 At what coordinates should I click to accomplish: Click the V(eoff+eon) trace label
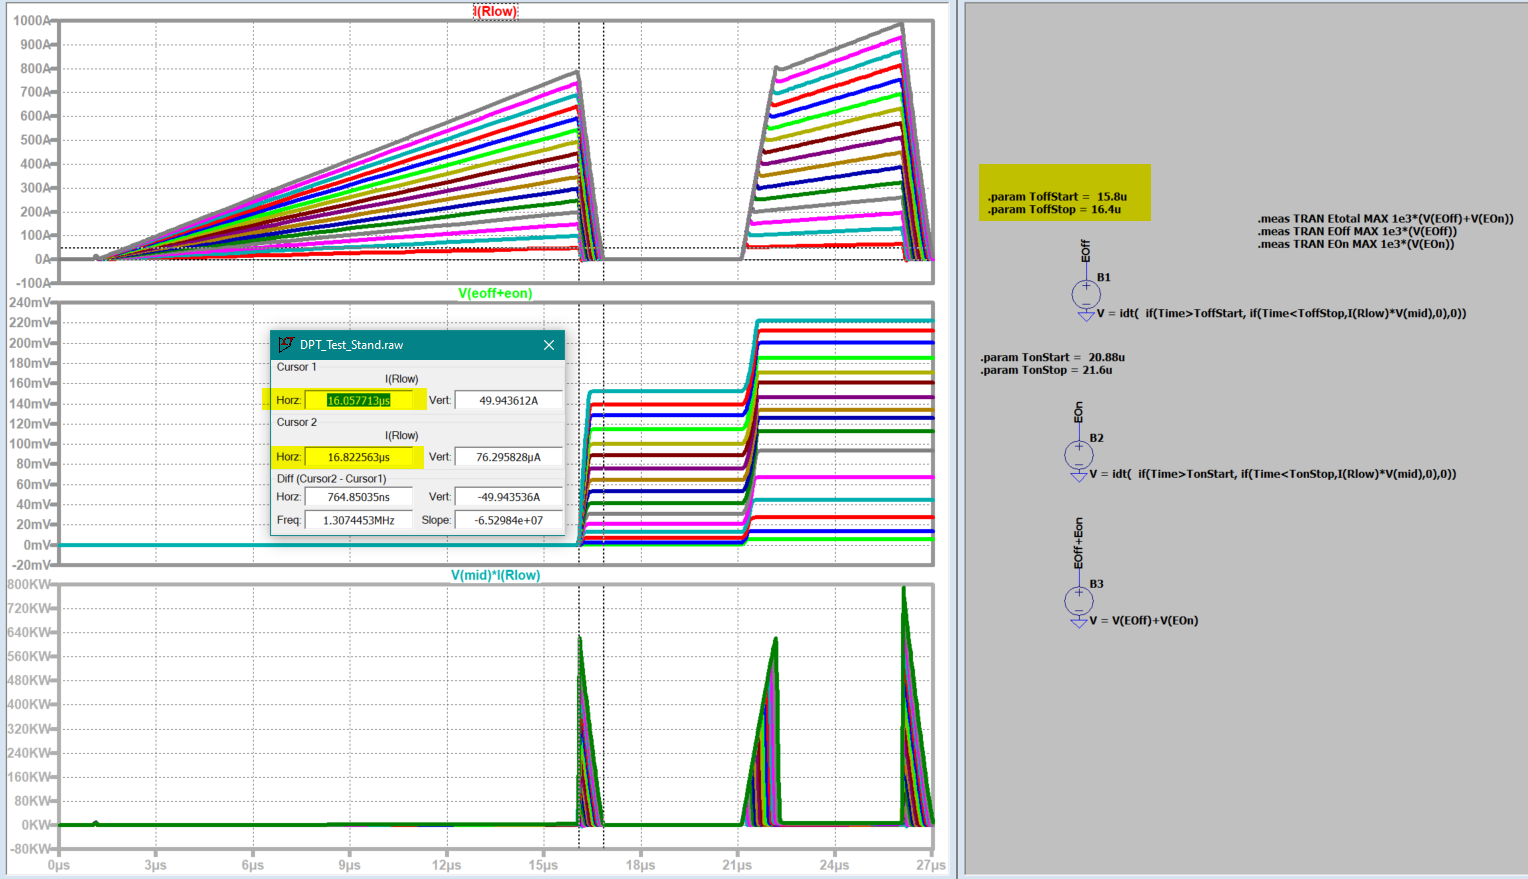point(495,293)
